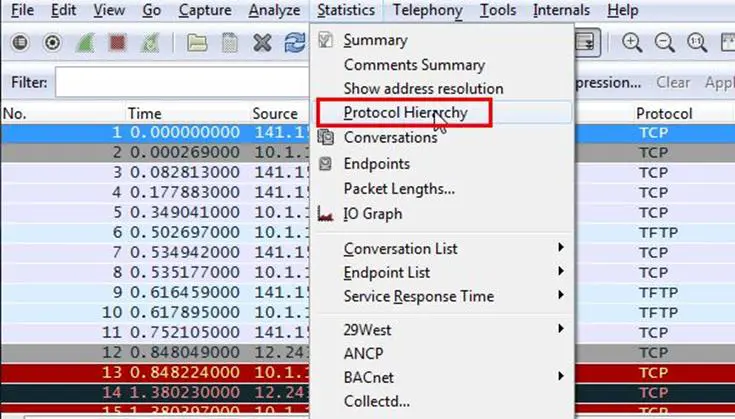The height and width of the screenshot is (419, 735).
Task: Open capture options toolbar icon
Action: click(x=52, y=43)
